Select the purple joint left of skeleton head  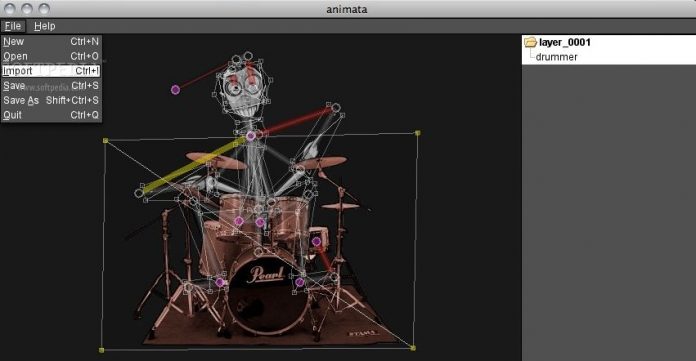[x=175, y=90]
